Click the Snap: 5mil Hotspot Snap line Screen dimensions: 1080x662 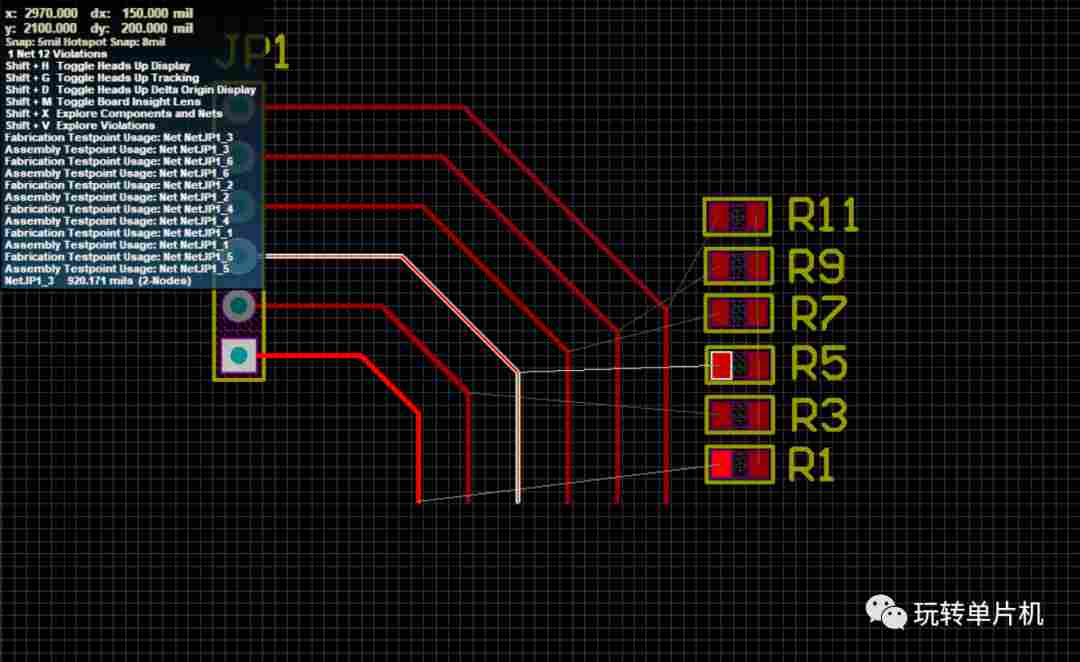[x=85, y=42]
